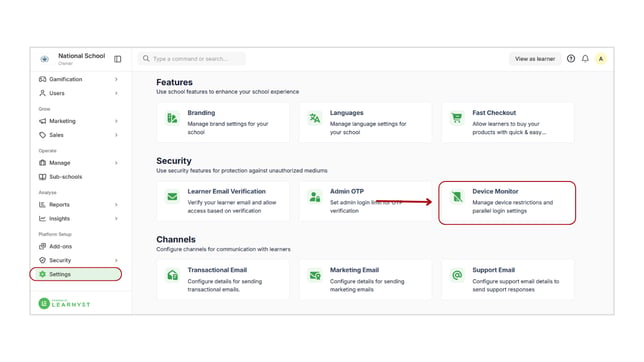Click the Sub-schools book icon
Viewport: 644px width, 362px height.
(42, 177)
